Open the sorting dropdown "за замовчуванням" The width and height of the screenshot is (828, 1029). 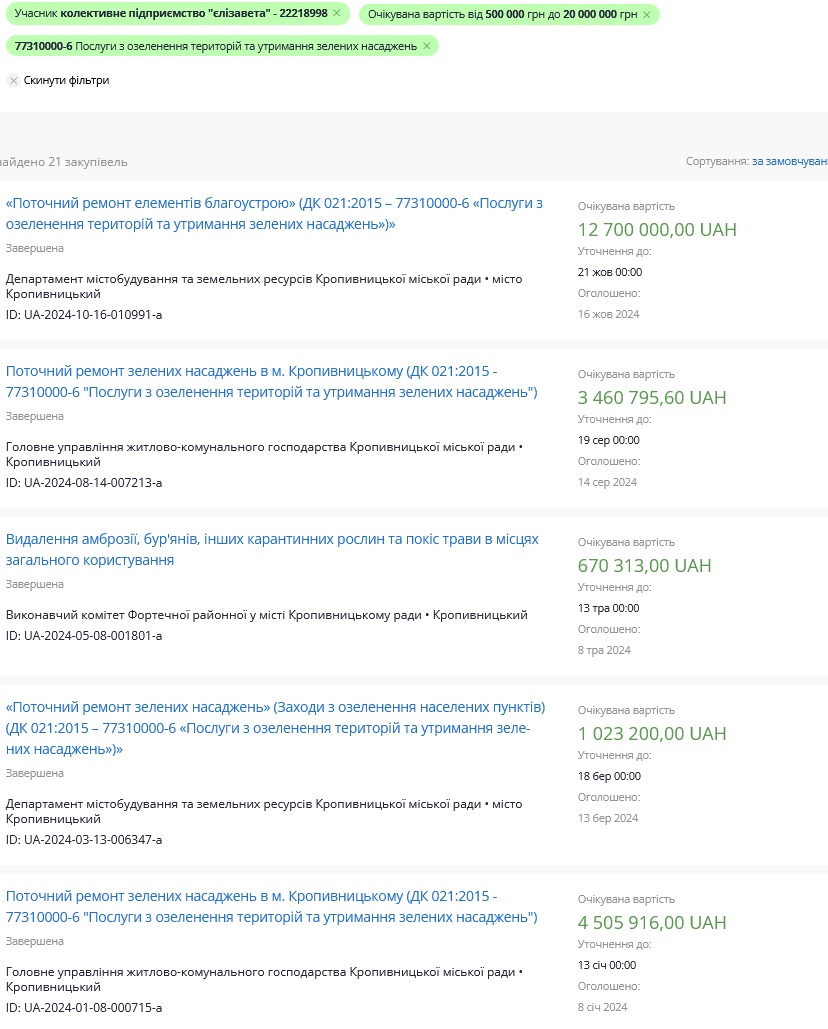pyautogui.click(x=790, y=161)
